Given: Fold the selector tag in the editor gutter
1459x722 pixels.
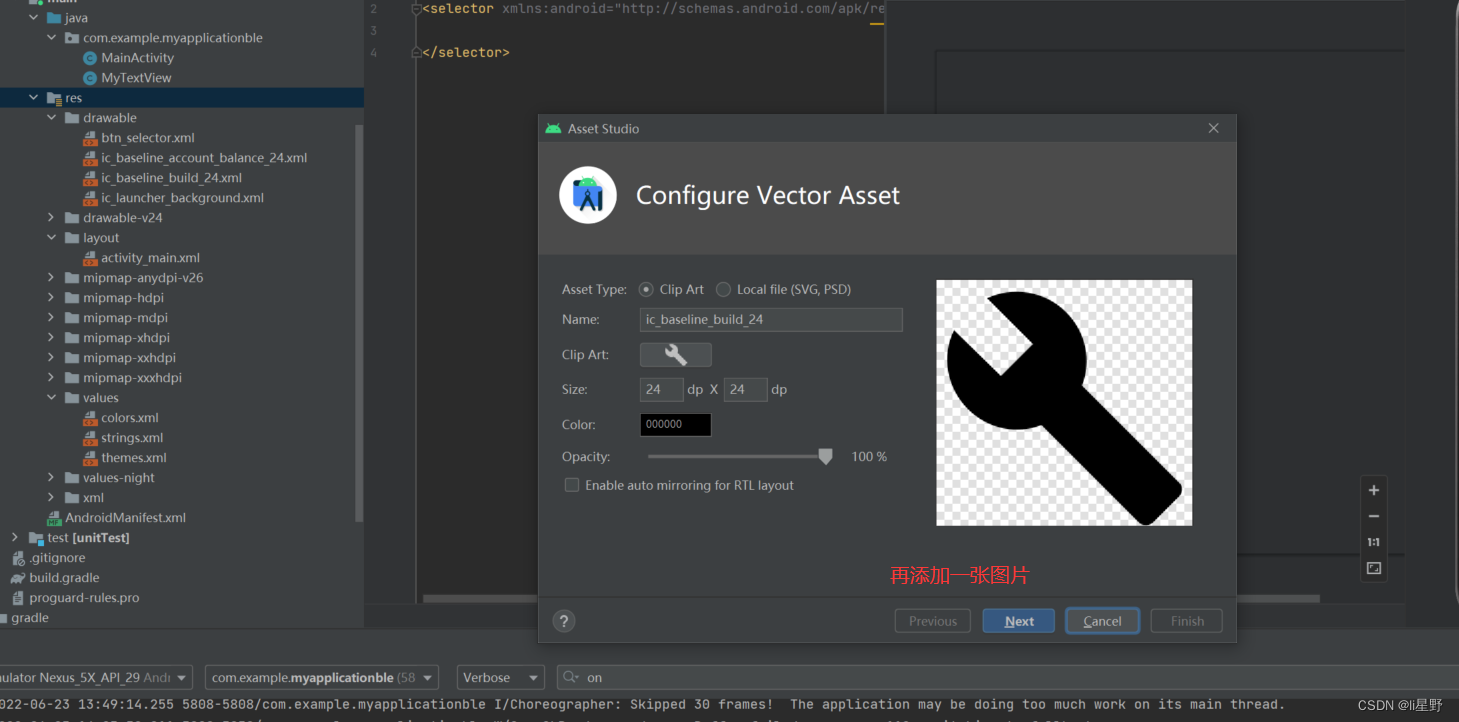Looking at the screenshot, I should coord(416,9).
